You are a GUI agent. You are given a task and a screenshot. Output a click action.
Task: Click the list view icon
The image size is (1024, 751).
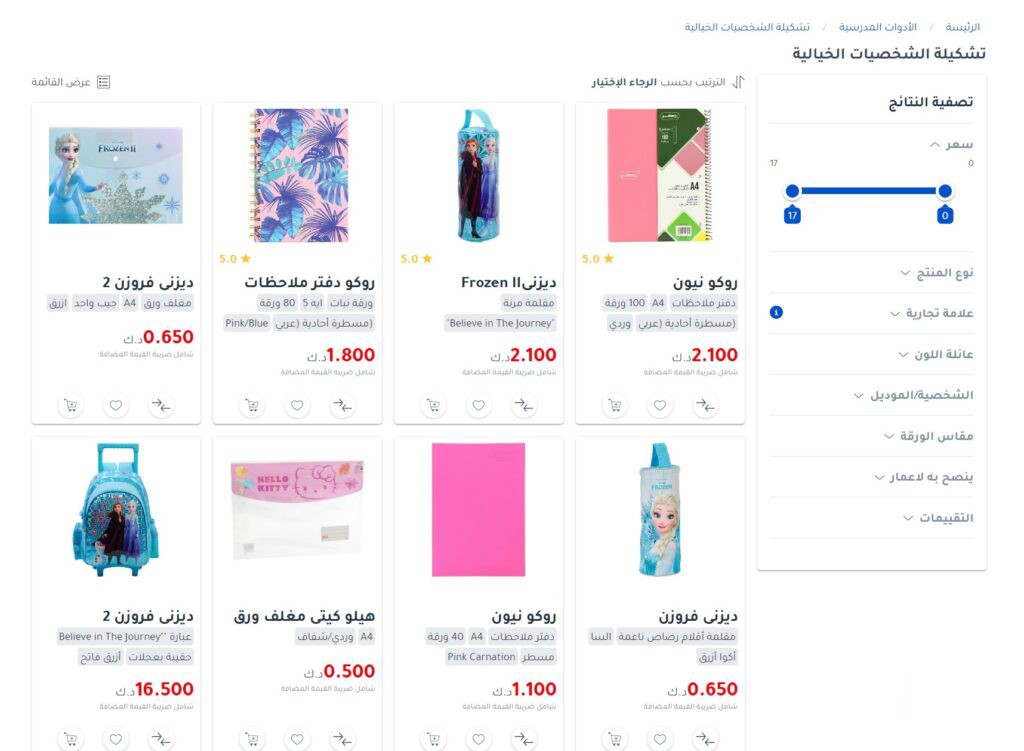tap(103, 82)
